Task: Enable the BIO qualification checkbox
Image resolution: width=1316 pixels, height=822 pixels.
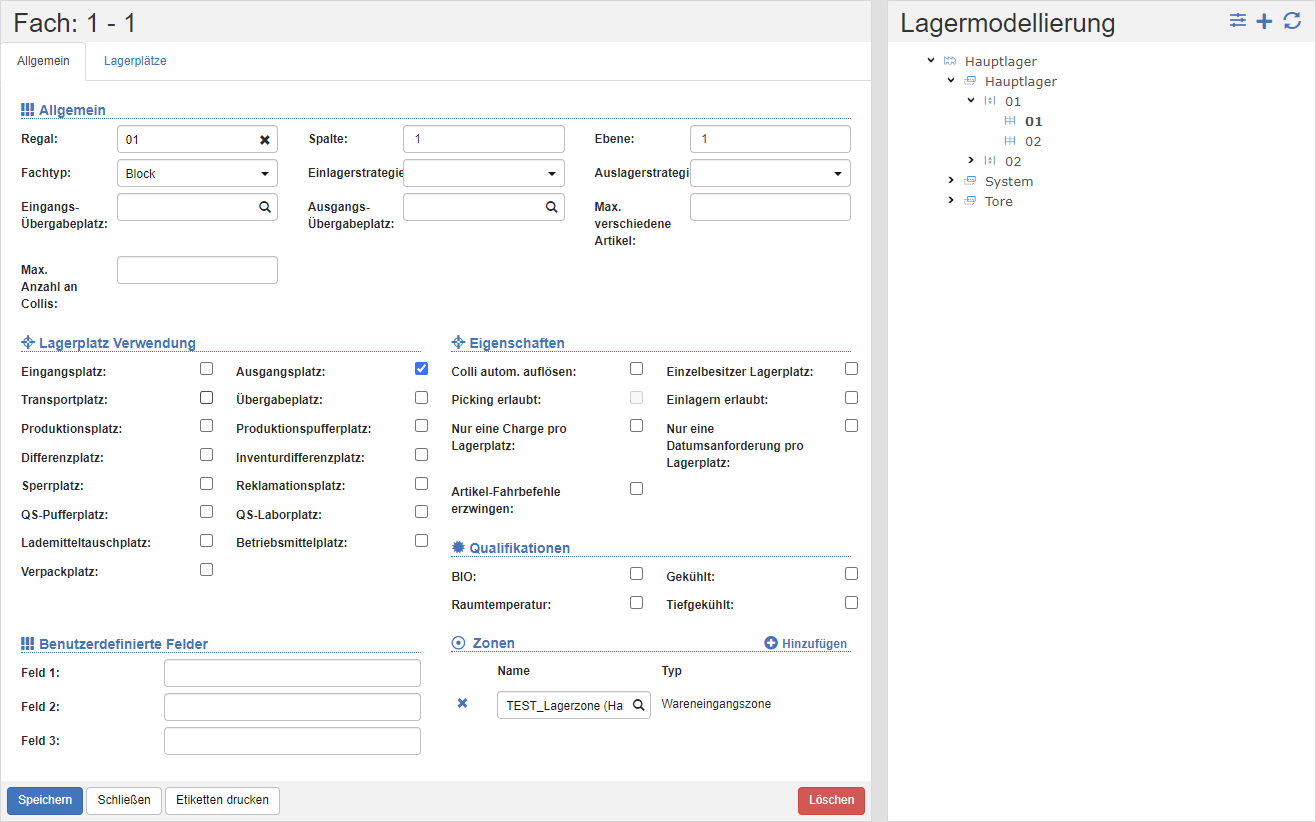Action: (x=636, y=573)
